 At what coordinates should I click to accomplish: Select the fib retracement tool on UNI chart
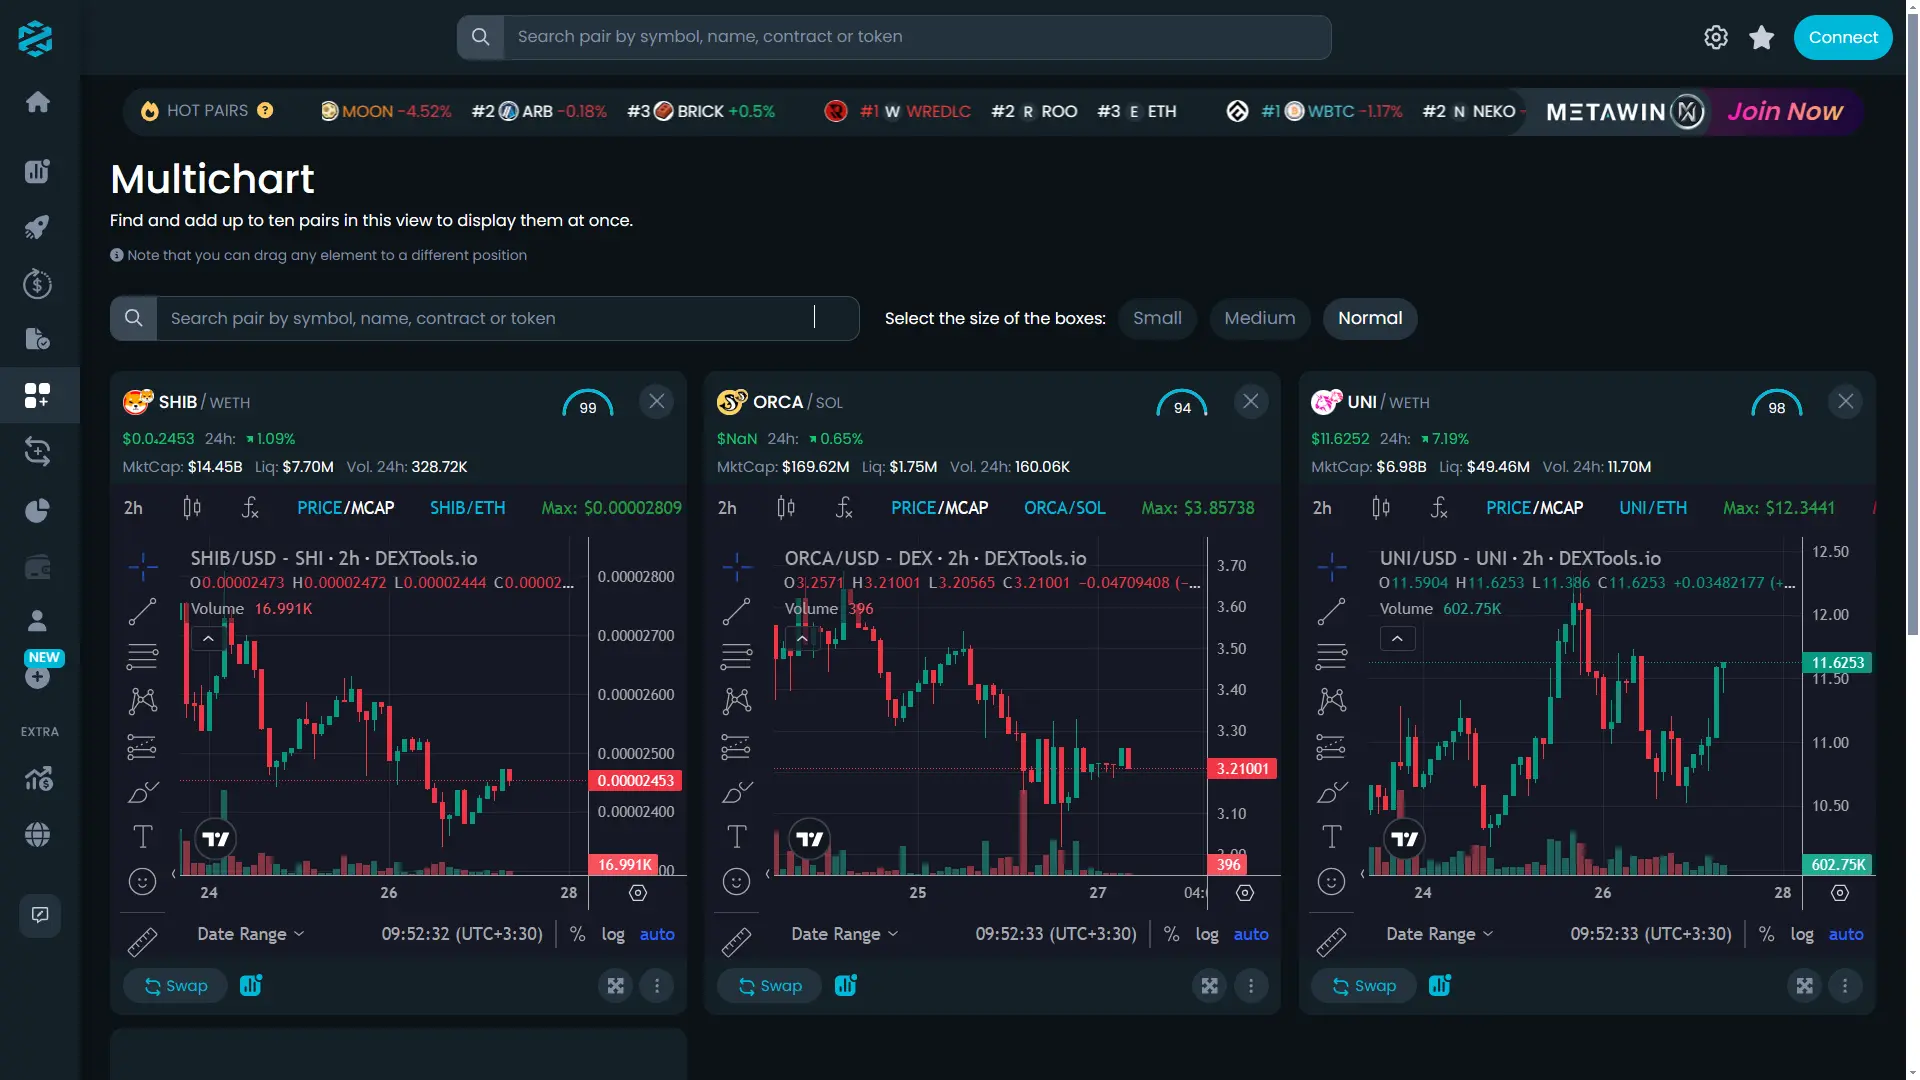(x=1331, y=656)
